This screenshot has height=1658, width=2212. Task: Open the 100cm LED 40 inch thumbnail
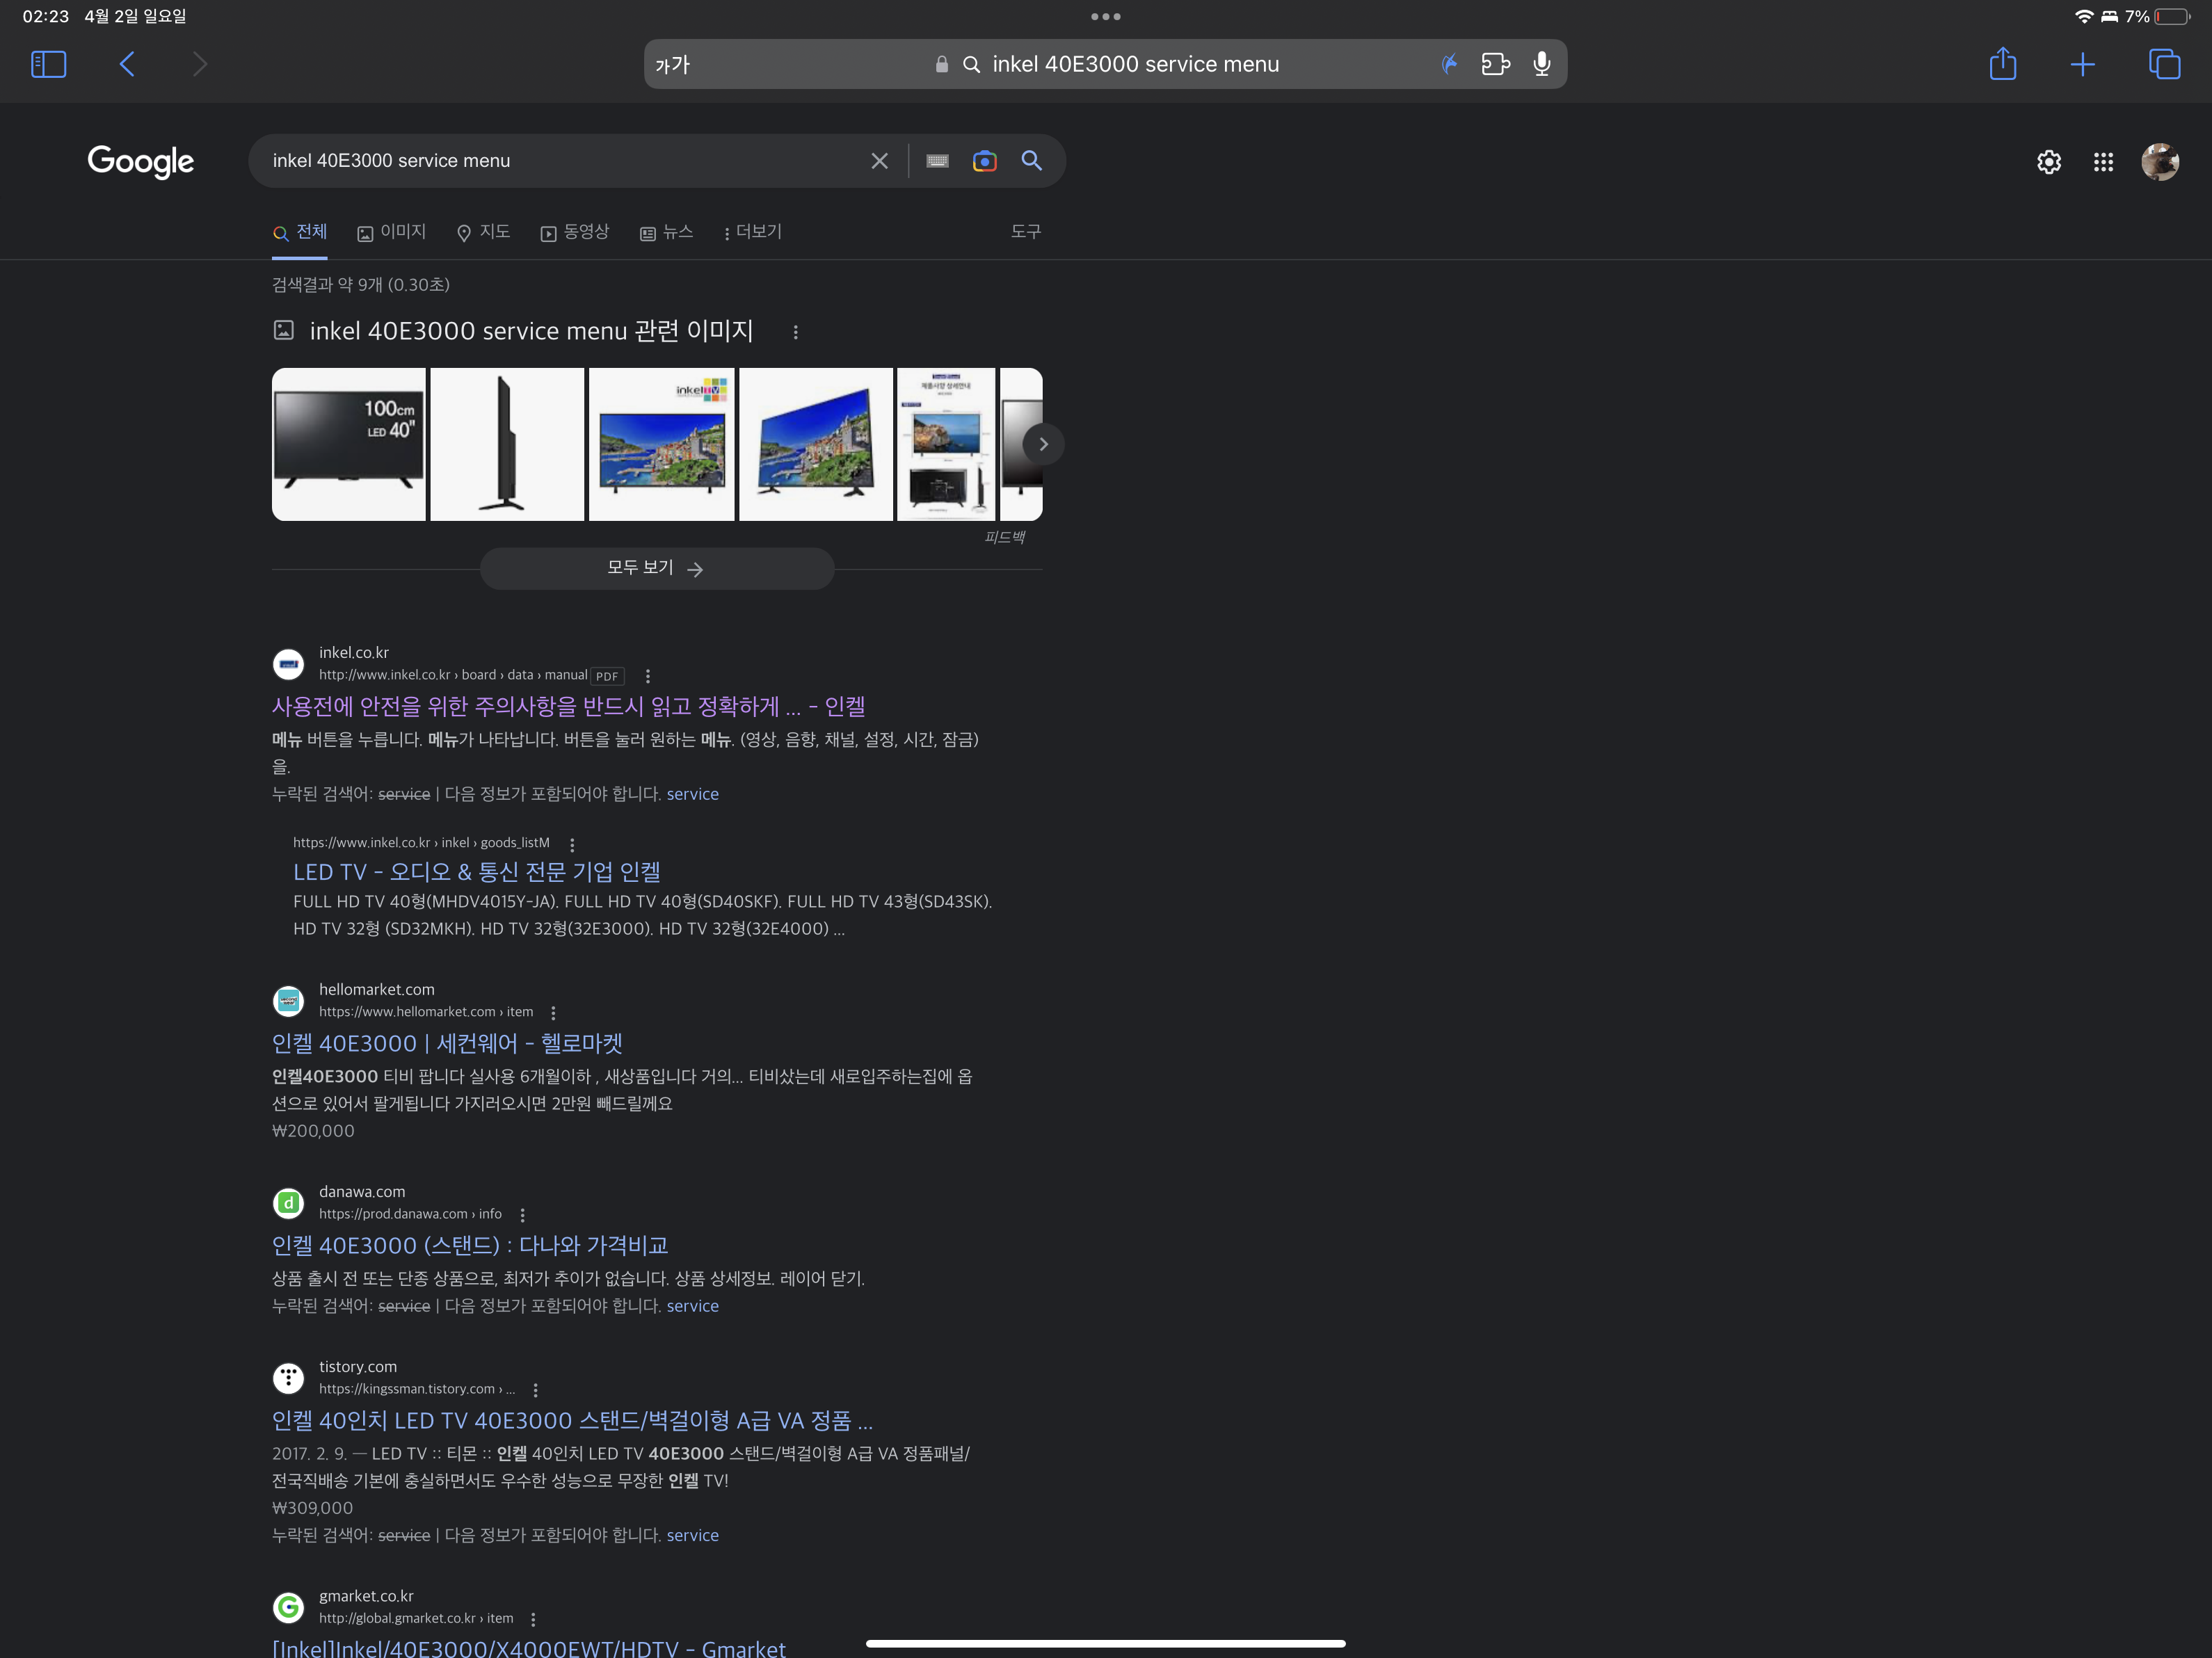click(x=348, y=444)
